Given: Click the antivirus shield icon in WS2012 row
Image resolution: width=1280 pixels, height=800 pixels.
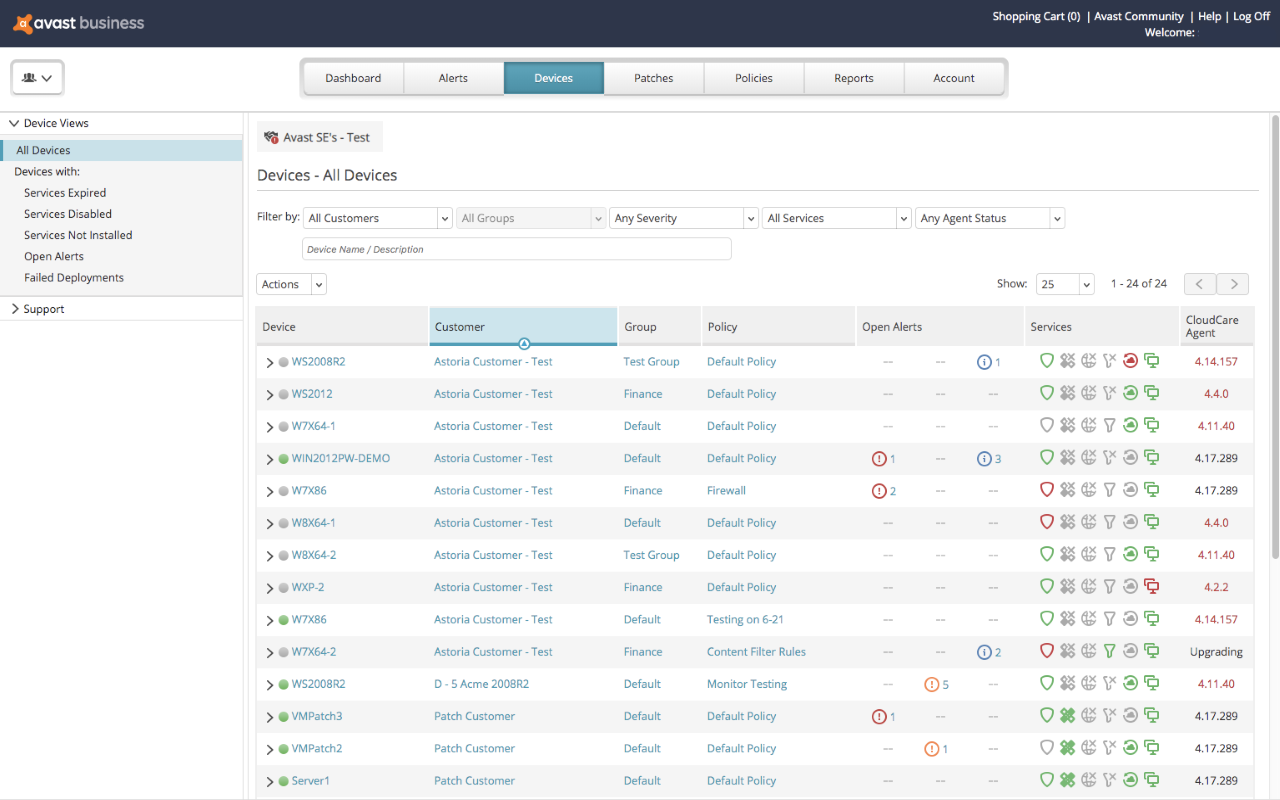Looking at the screenshot, I should [1047, 393].
